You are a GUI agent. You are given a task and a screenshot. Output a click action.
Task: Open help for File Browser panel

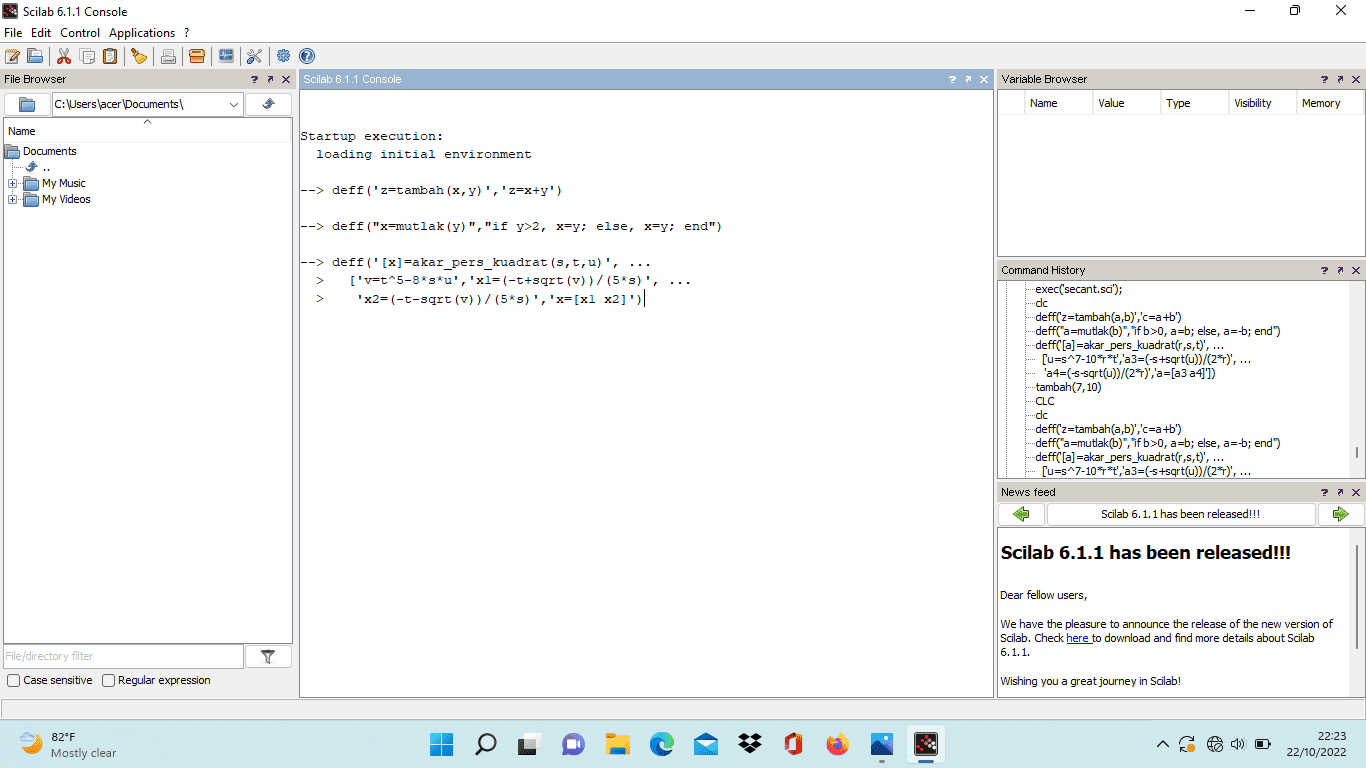point(254,79)
